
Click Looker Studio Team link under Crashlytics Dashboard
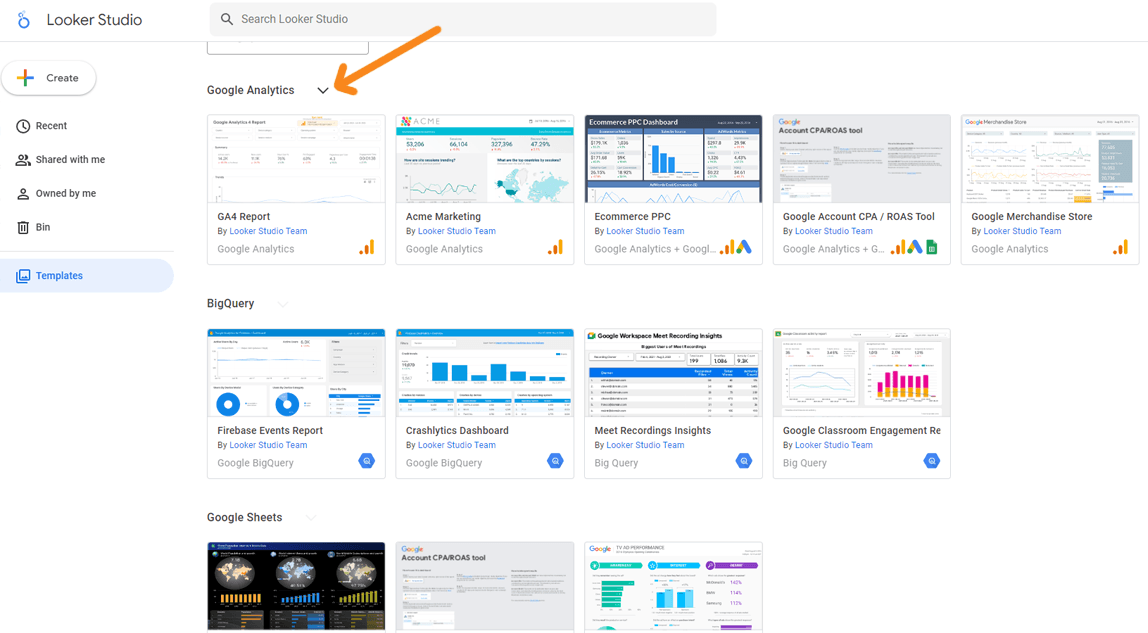[457, 445]
